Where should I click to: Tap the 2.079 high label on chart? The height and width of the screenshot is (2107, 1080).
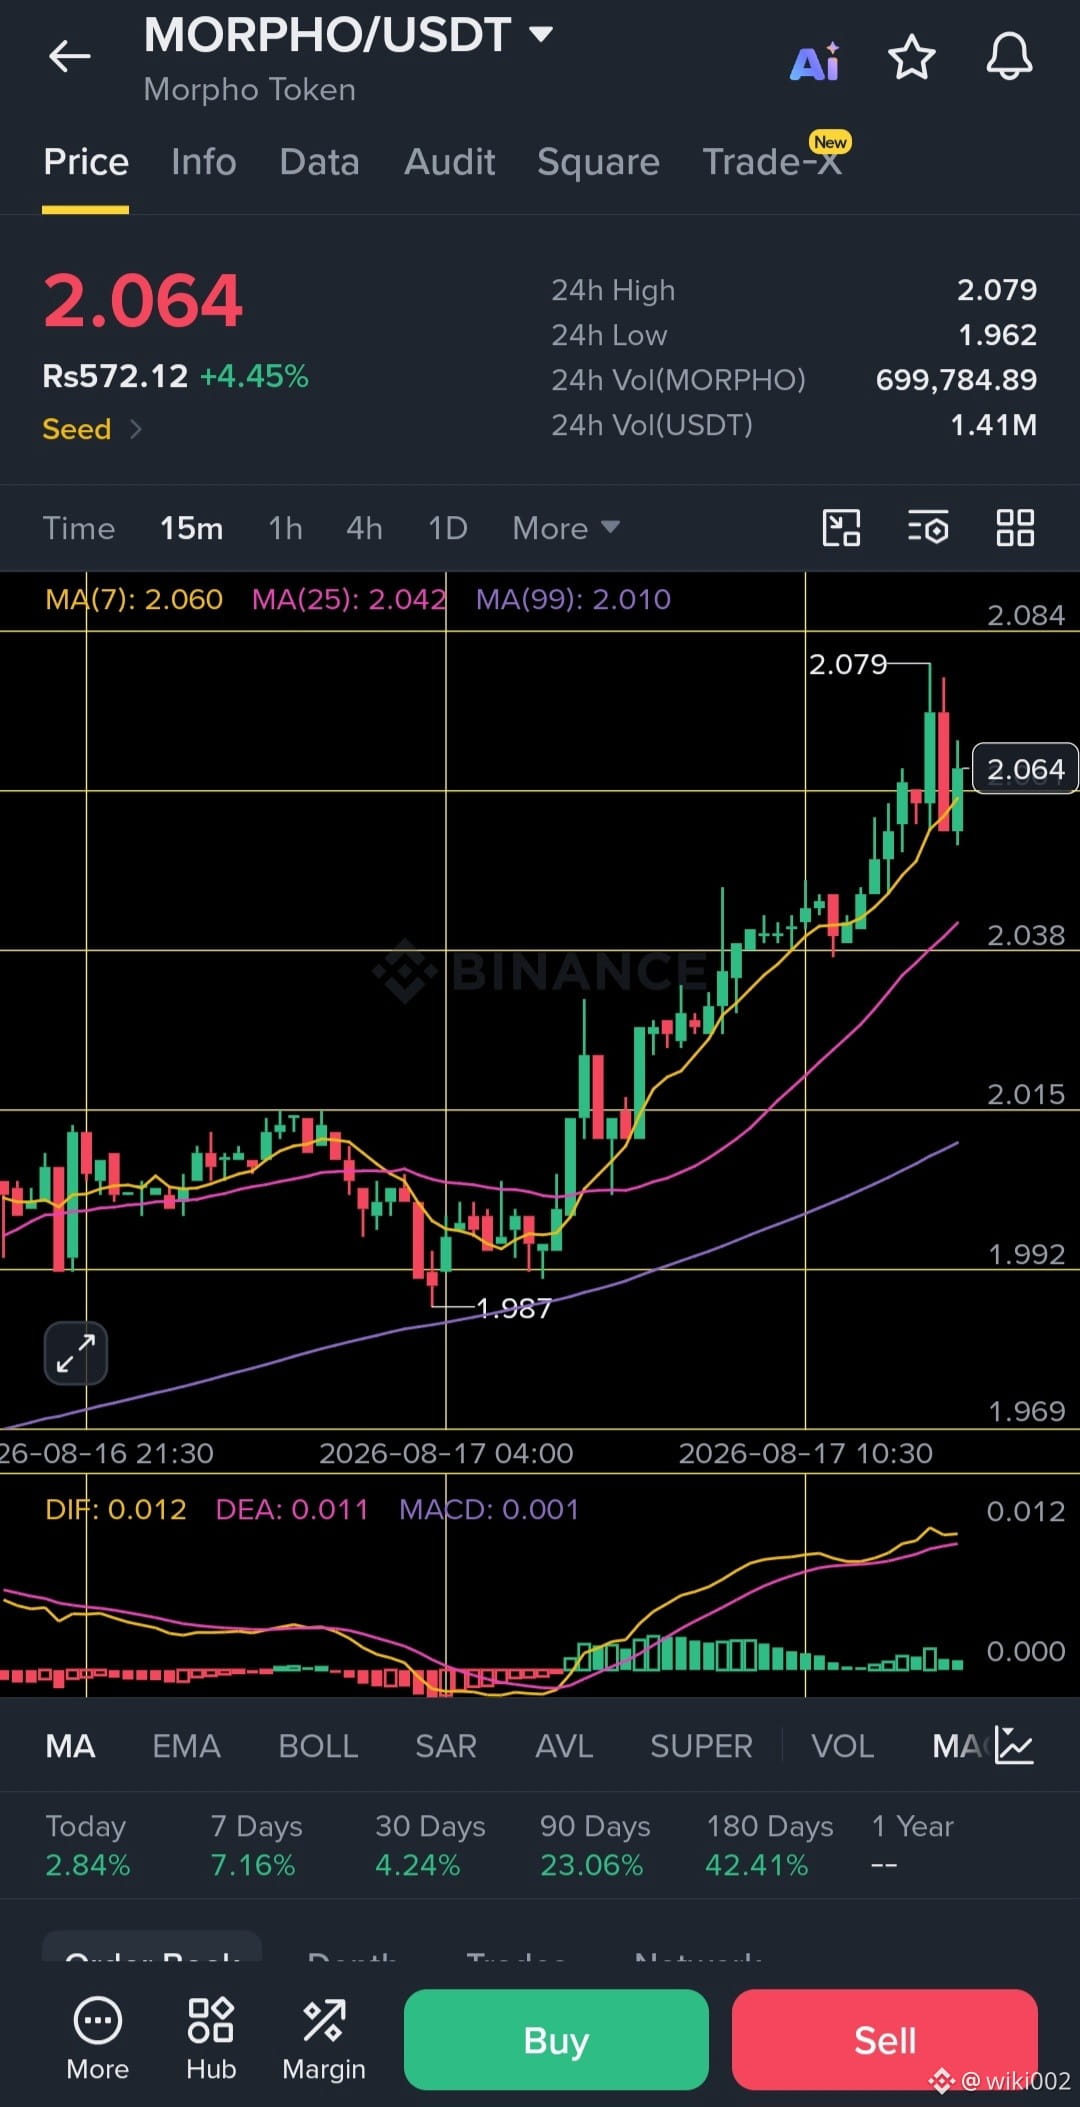coord(848,664)
